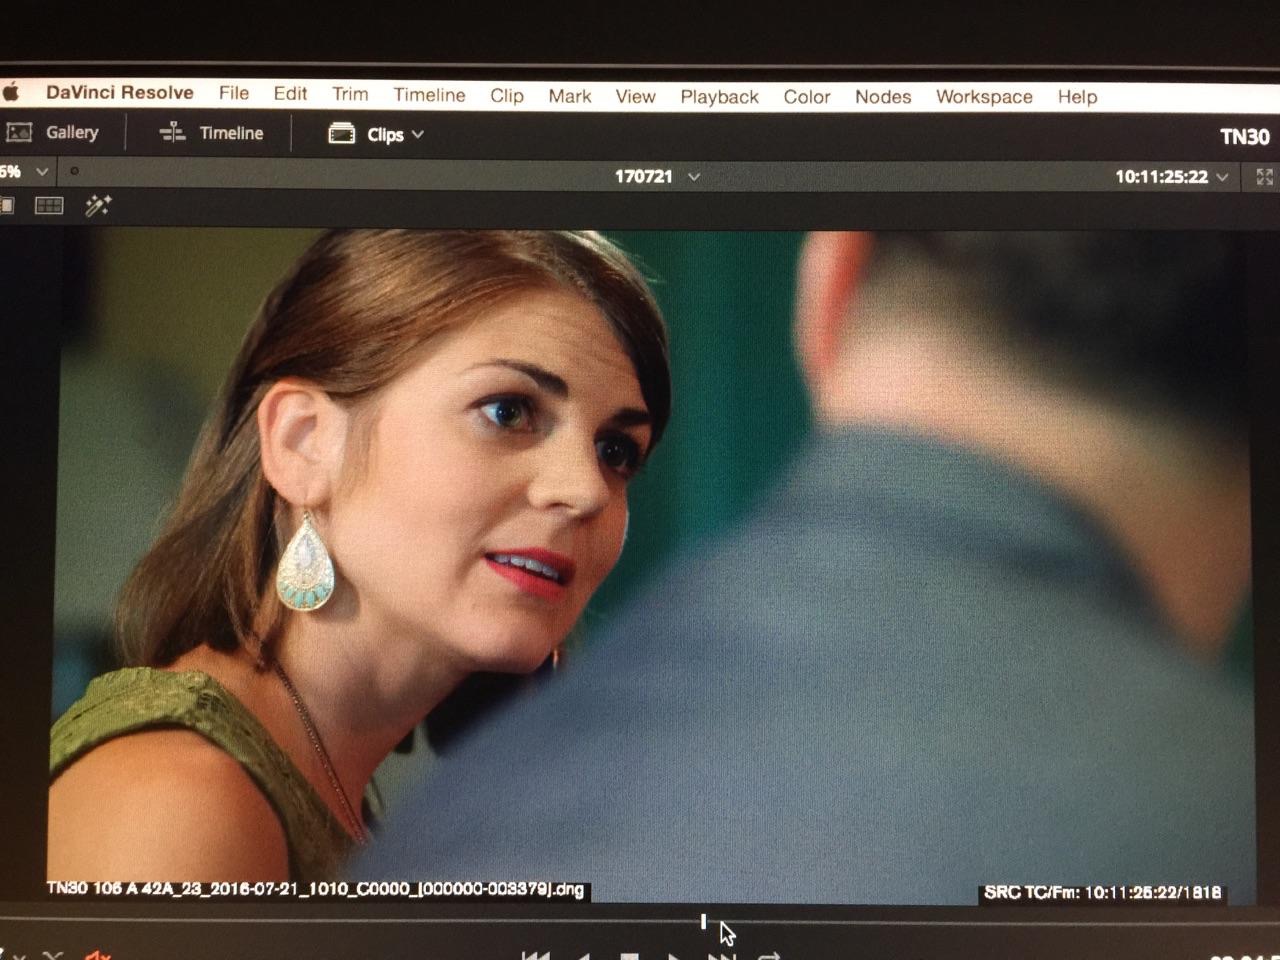This screenshot has width=1280, height=960.
Task: Open the Mark menu
Action: tap(570, 96)
